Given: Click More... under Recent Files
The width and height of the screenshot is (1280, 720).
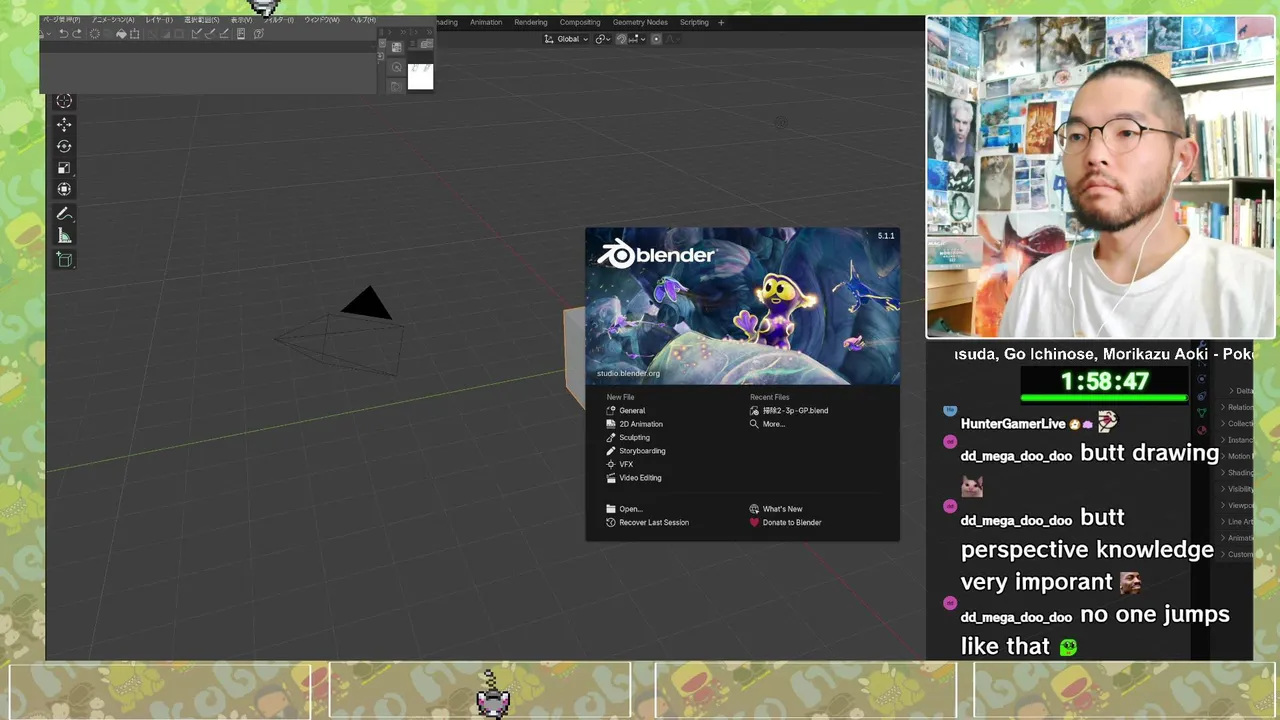Looking at the screenshot, I should [774, 424].
